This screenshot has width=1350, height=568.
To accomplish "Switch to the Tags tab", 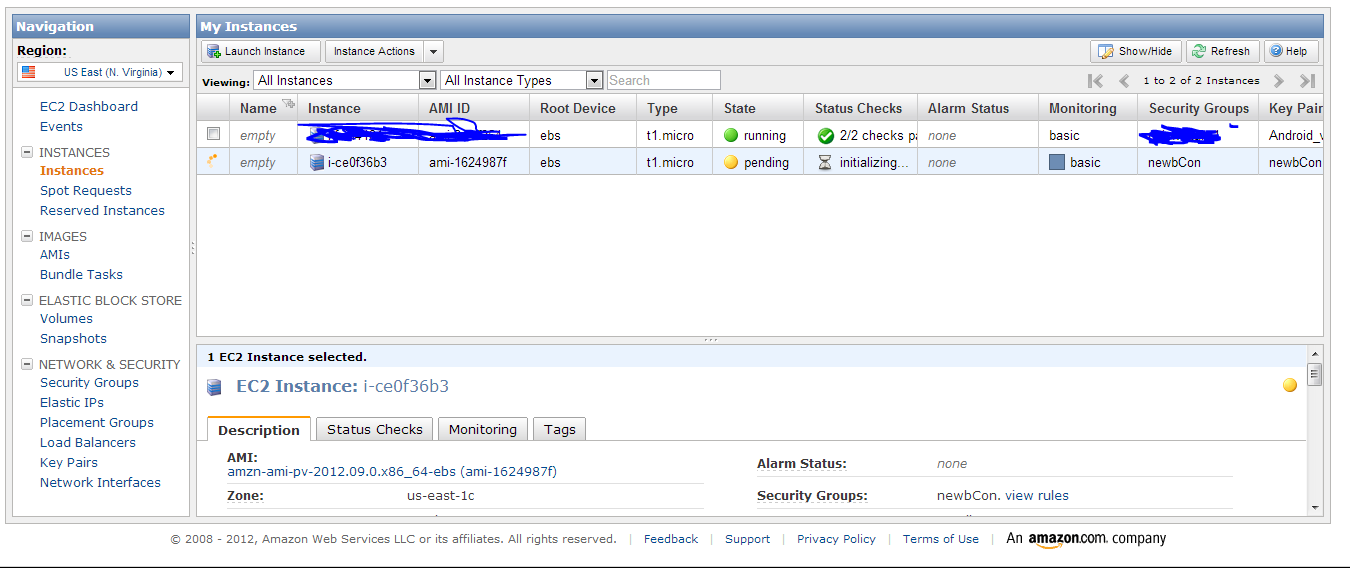I will [560, 429].
